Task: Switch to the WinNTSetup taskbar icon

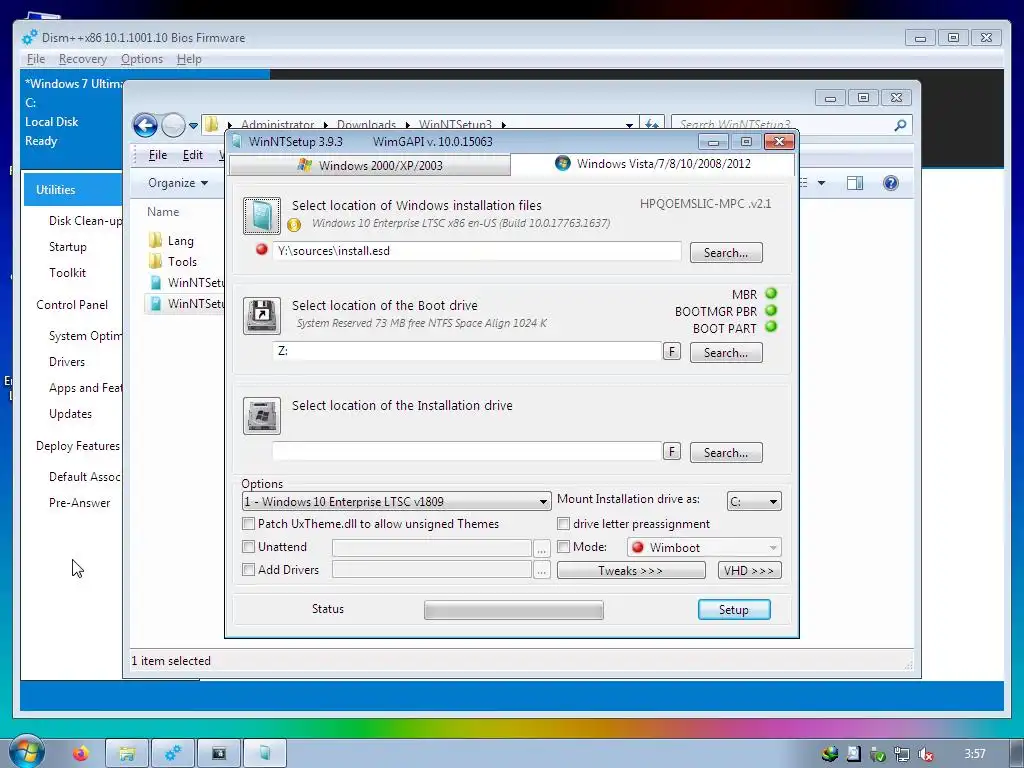Action: pyautogui.click(x=265, y=754)
